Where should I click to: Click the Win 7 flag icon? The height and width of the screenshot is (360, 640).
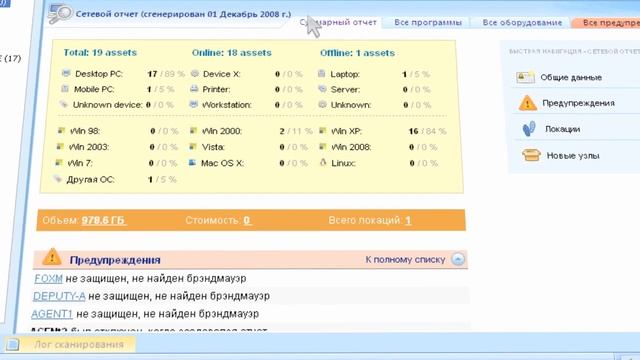coord(59,162)
